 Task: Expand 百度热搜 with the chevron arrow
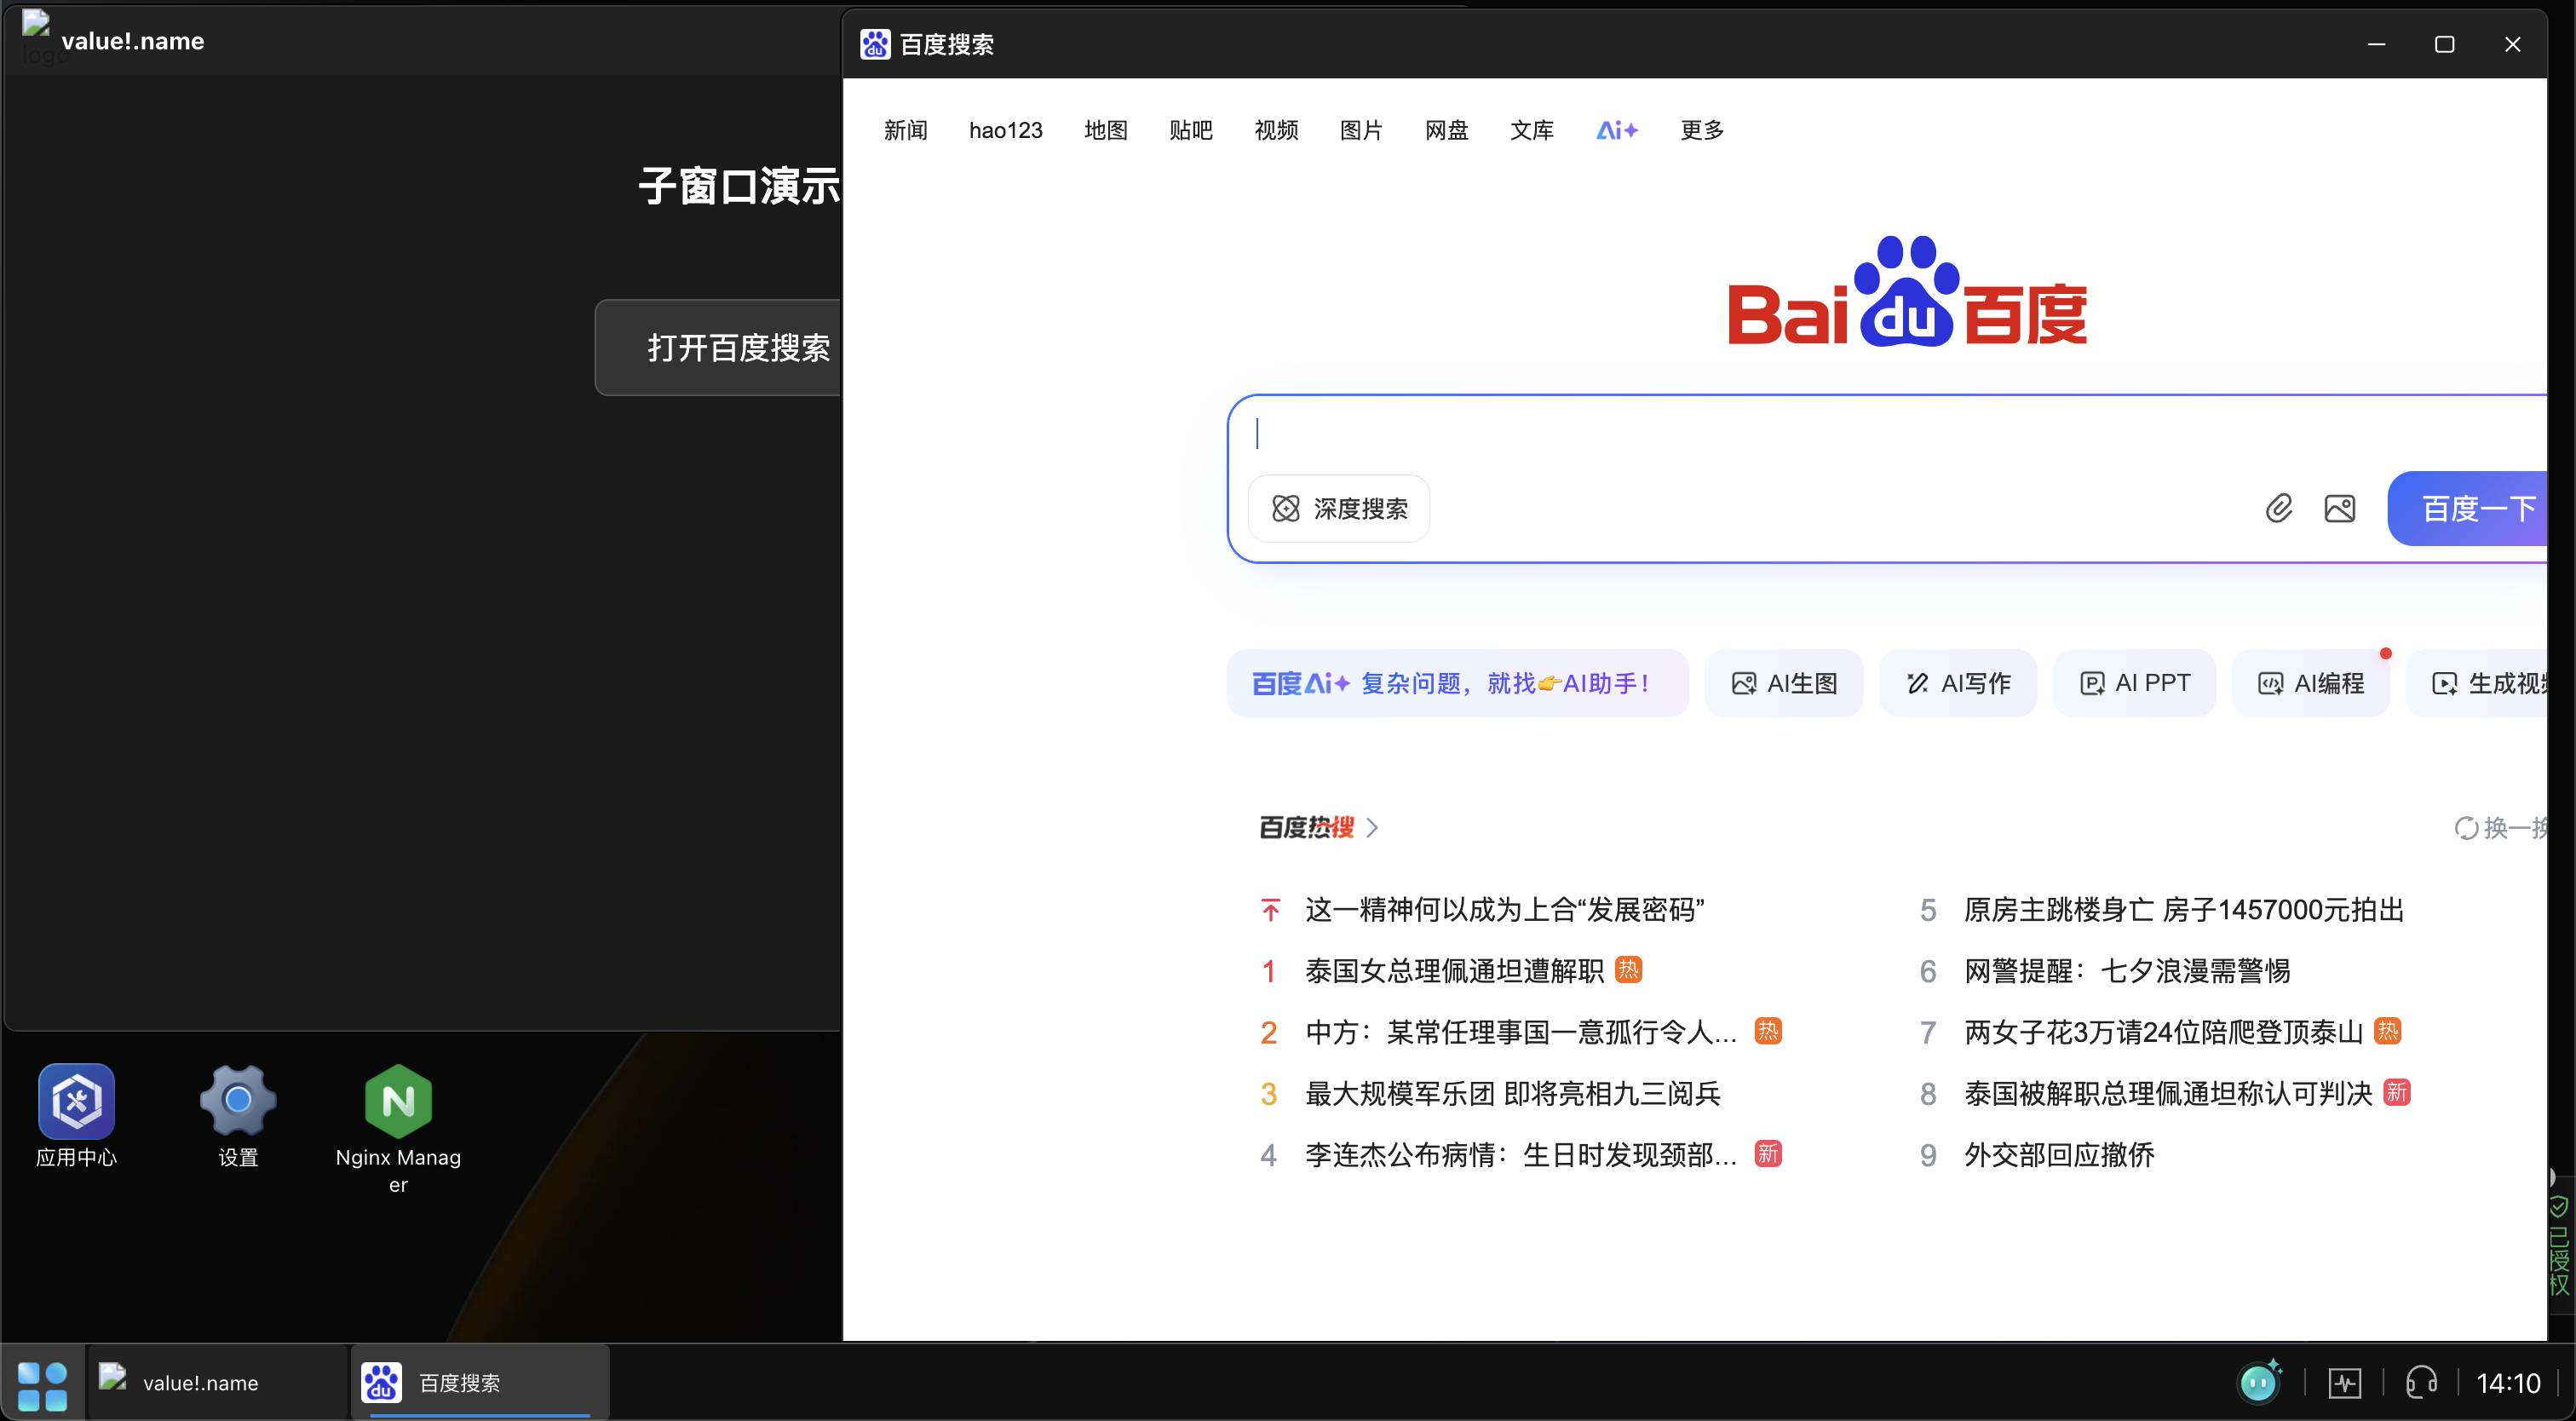tap(1373, 828)
